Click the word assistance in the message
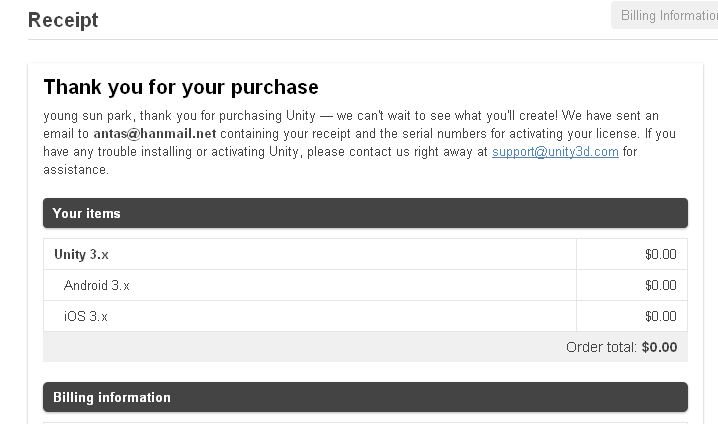 [x=76, y=170]
